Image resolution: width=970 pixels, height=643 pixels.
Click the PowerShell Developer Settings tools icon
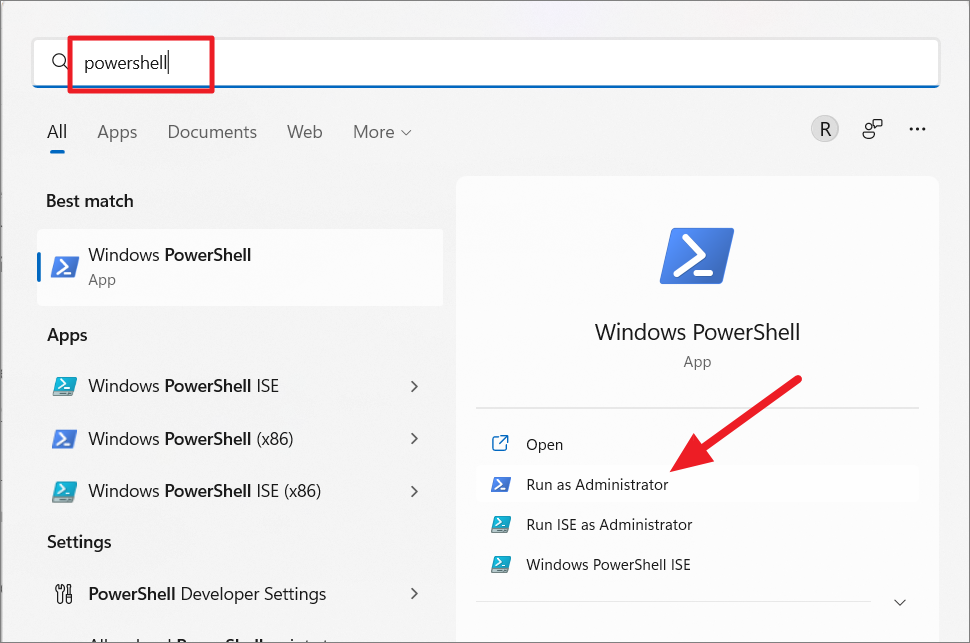click(64, 594)
